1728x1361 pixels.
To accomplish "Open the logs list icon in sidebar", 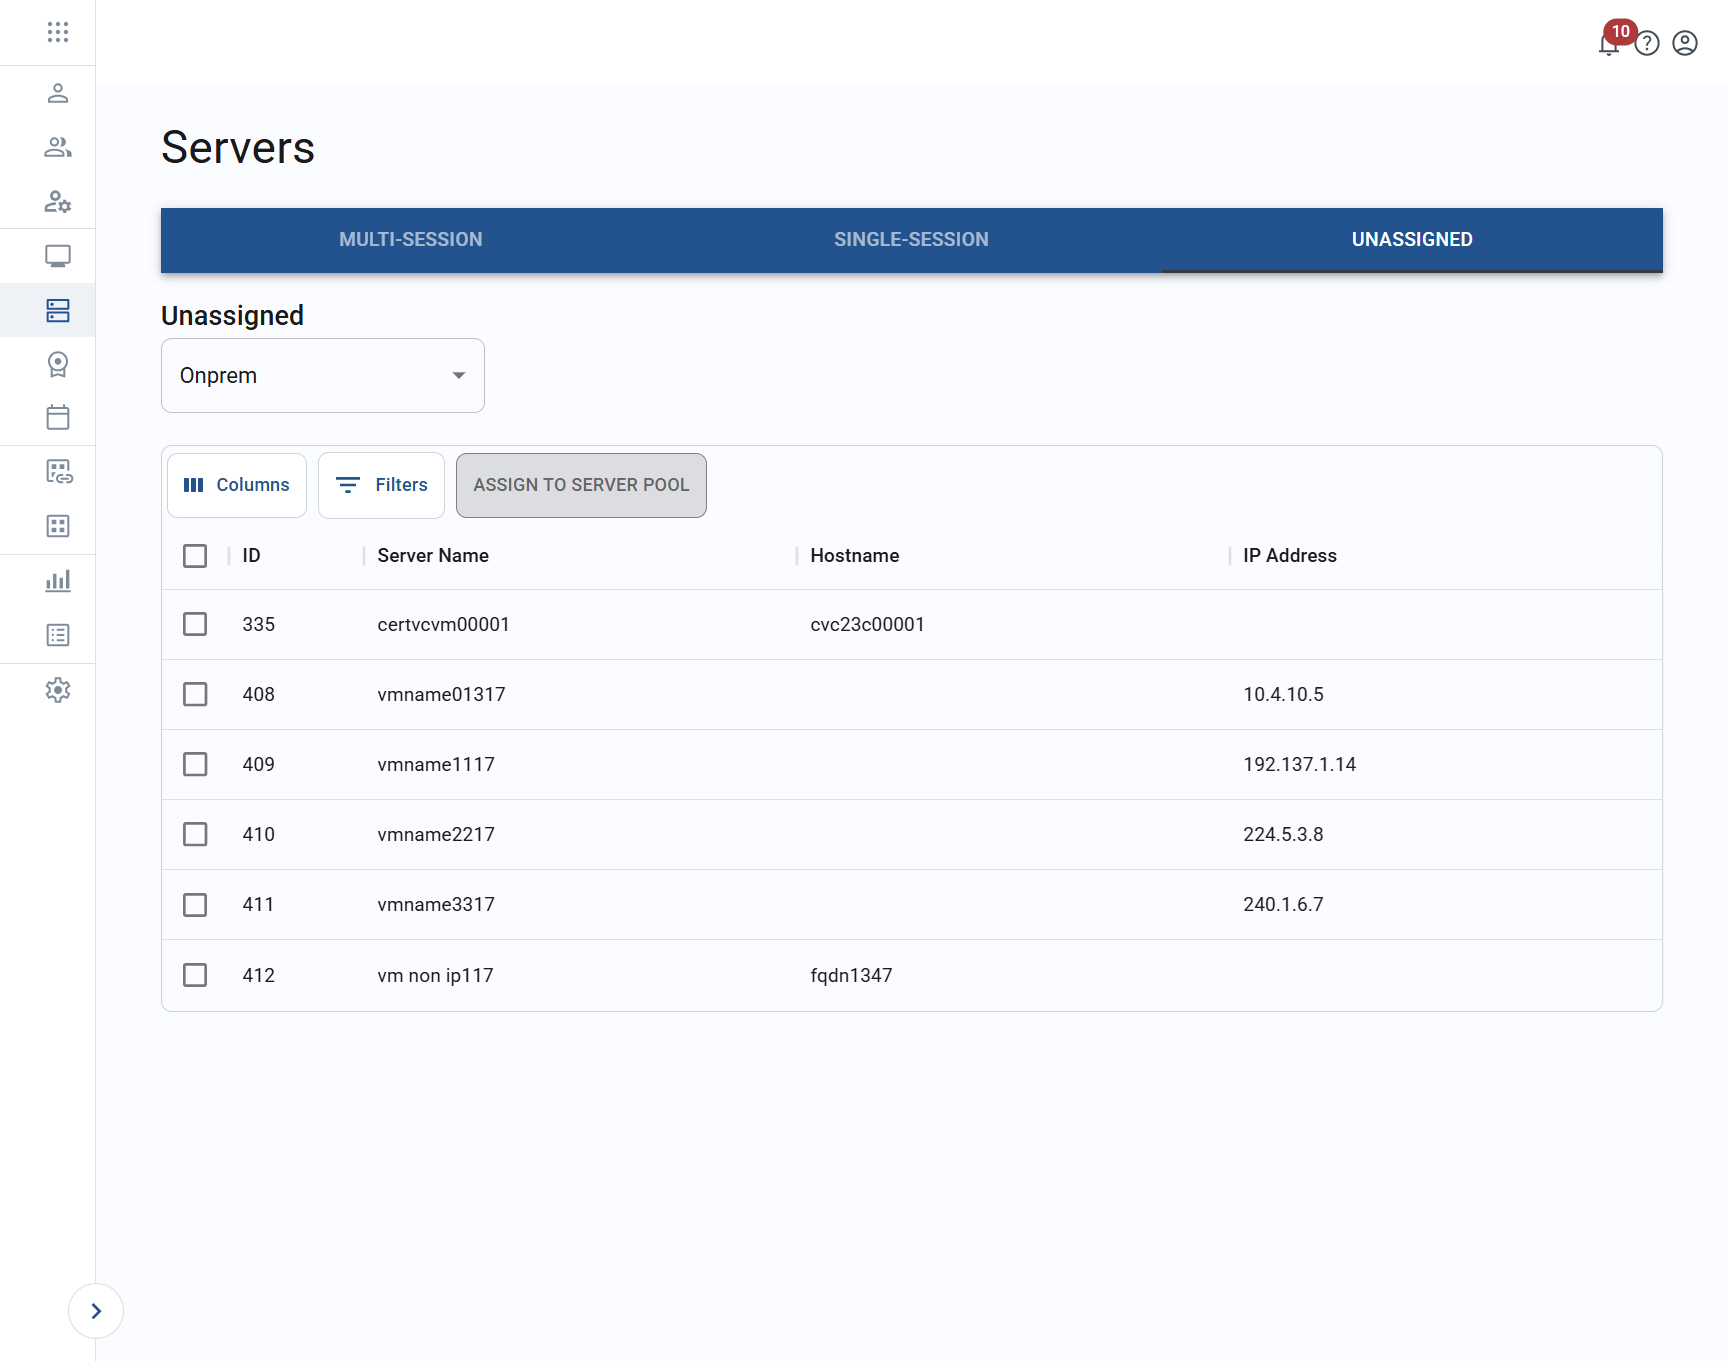I will pyautogui.click(x=57, y=634).
